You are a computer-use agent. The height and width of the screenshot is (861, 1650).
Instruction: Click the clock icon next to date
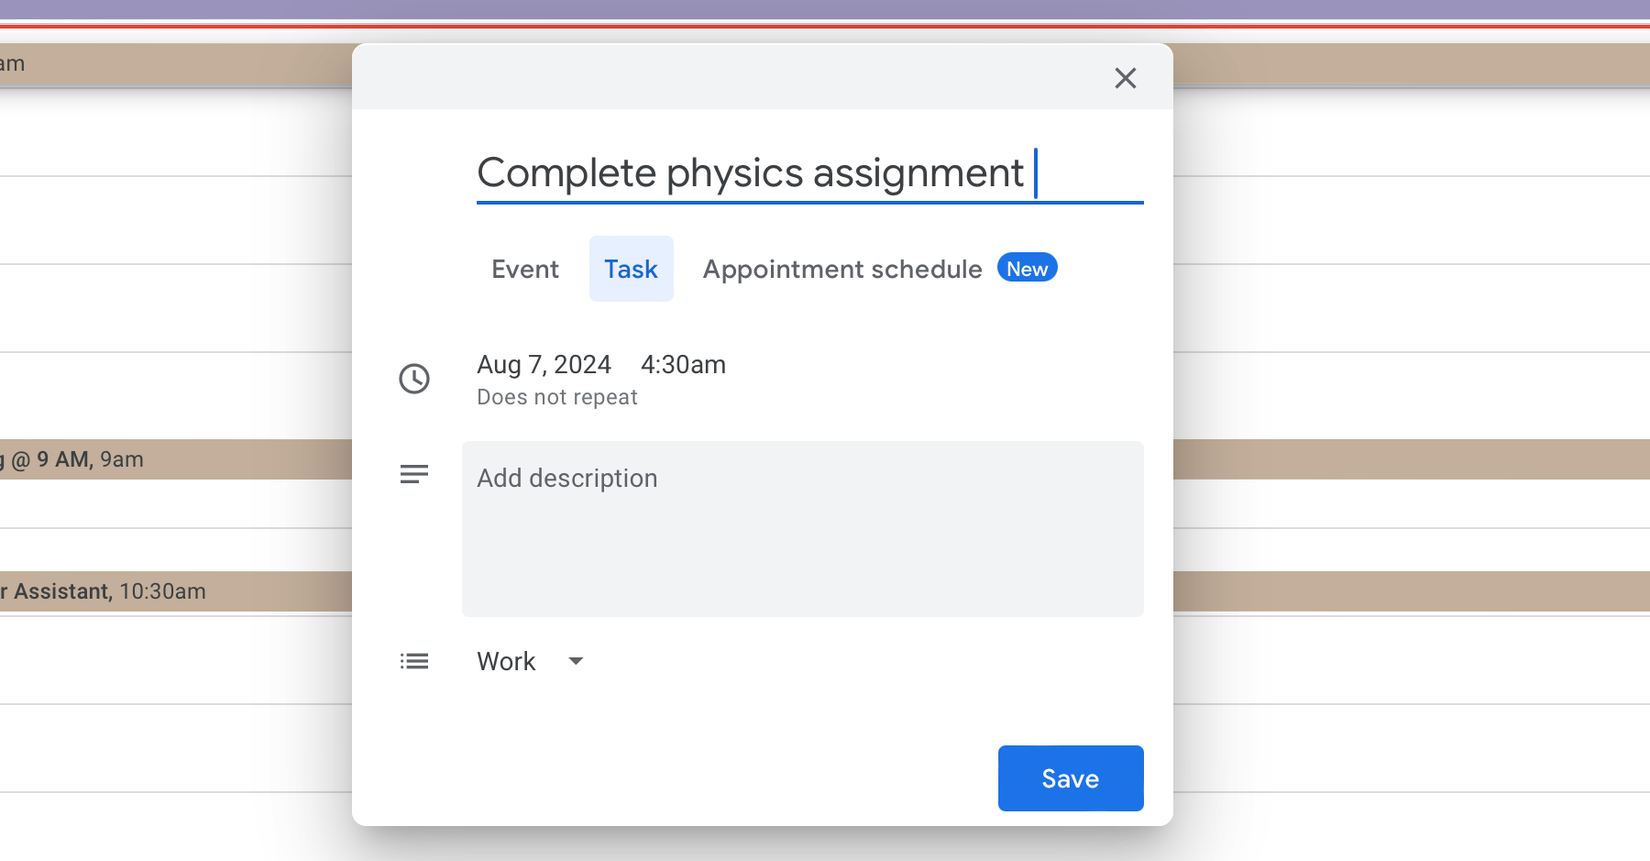(x=415, y=379)
